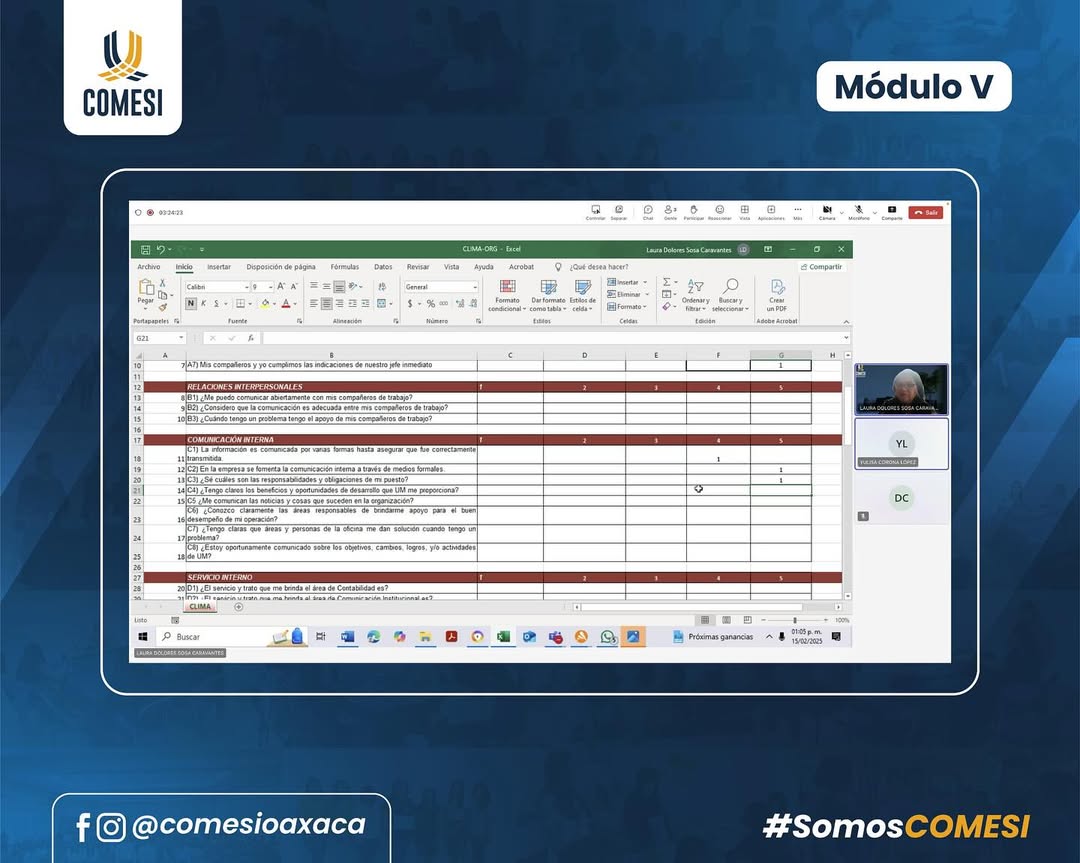Click the formula bar input field

[x=550, y=338]
